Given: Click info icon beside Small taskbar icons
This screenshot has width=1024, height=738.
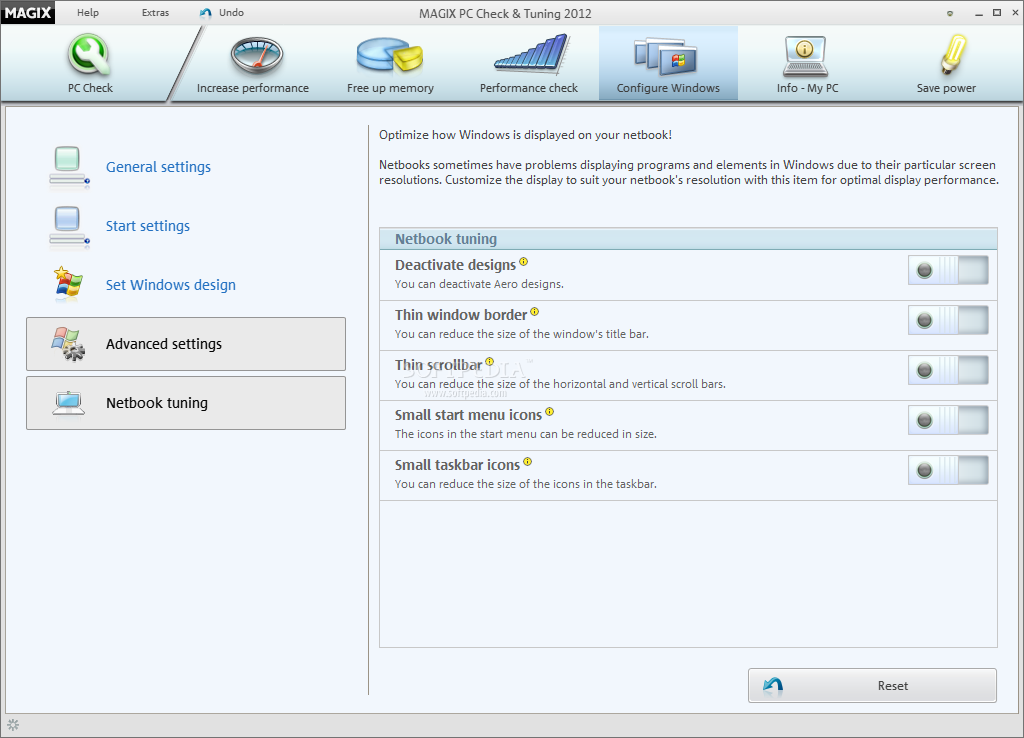Looking at the screenshot, I should [x=527, y=462].
